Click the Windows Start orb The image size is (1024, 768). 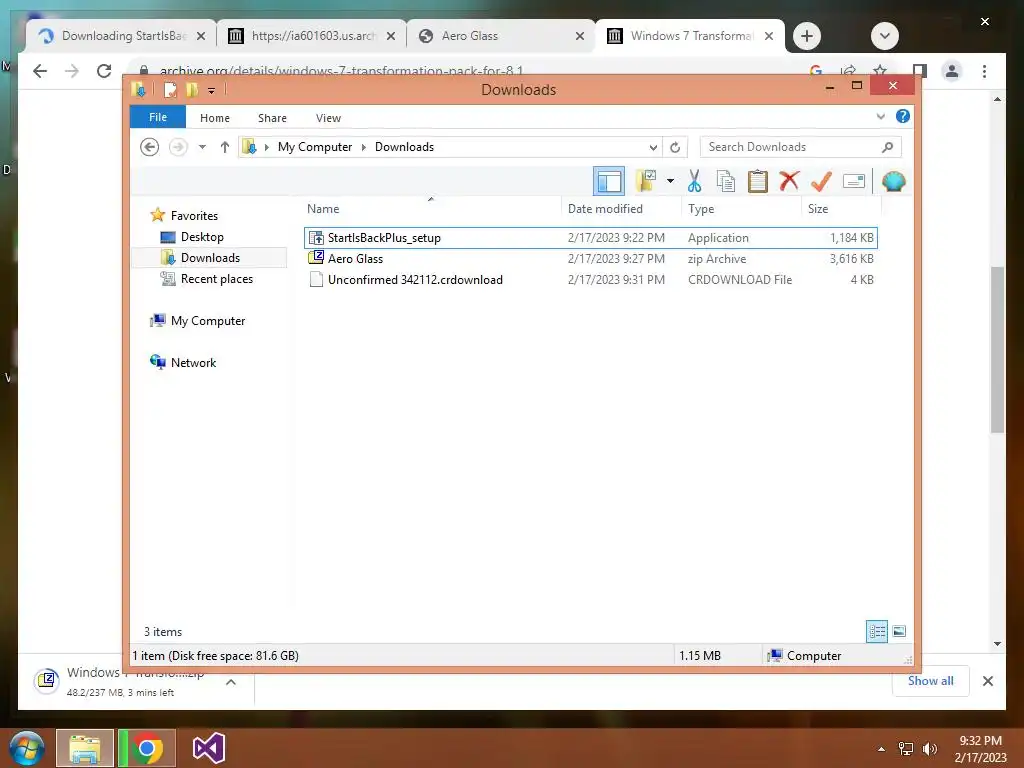[26, 748]
